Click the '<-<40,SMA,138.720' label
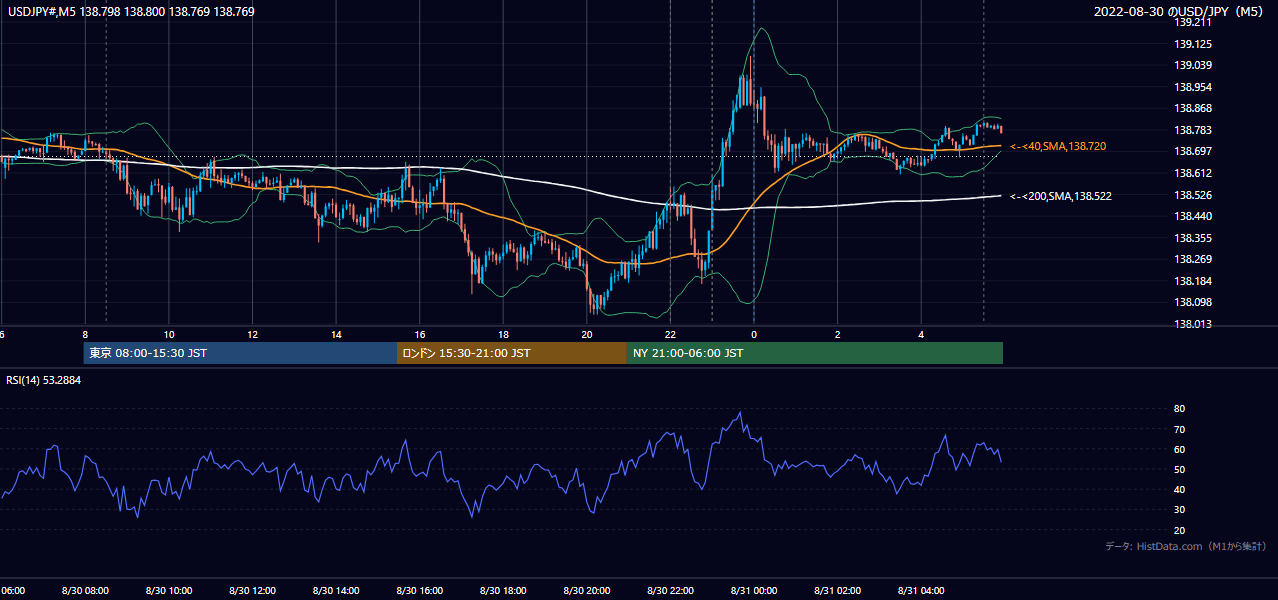This screenshot has width=1278, height=600. point(1058,146)
